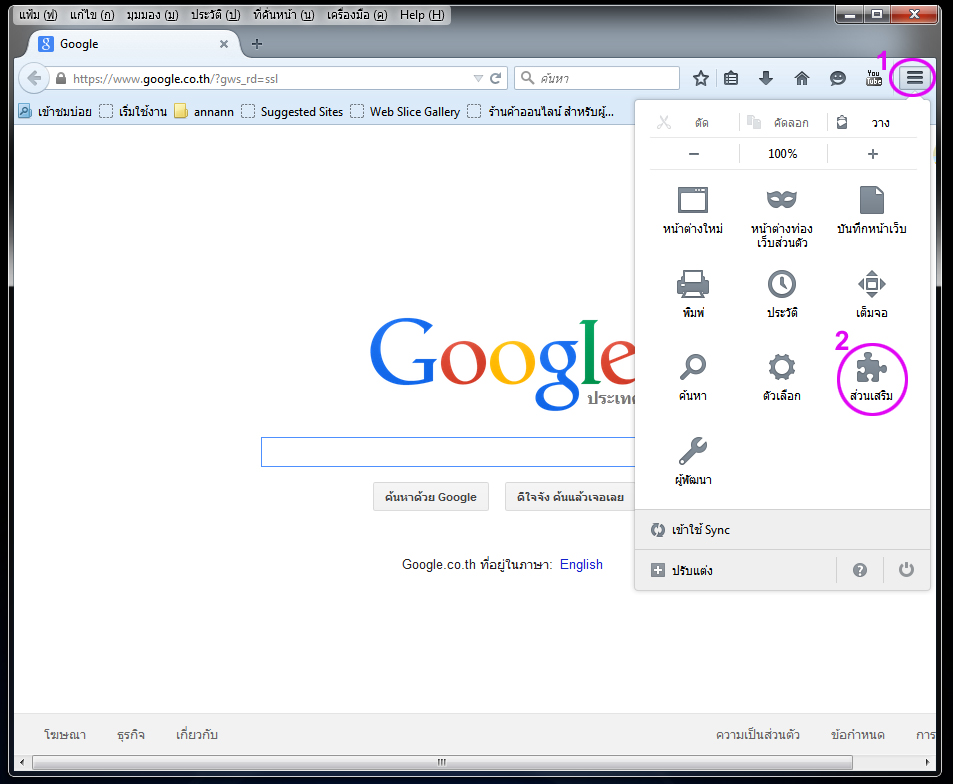Open Developer wrench icon

[692, 451]
